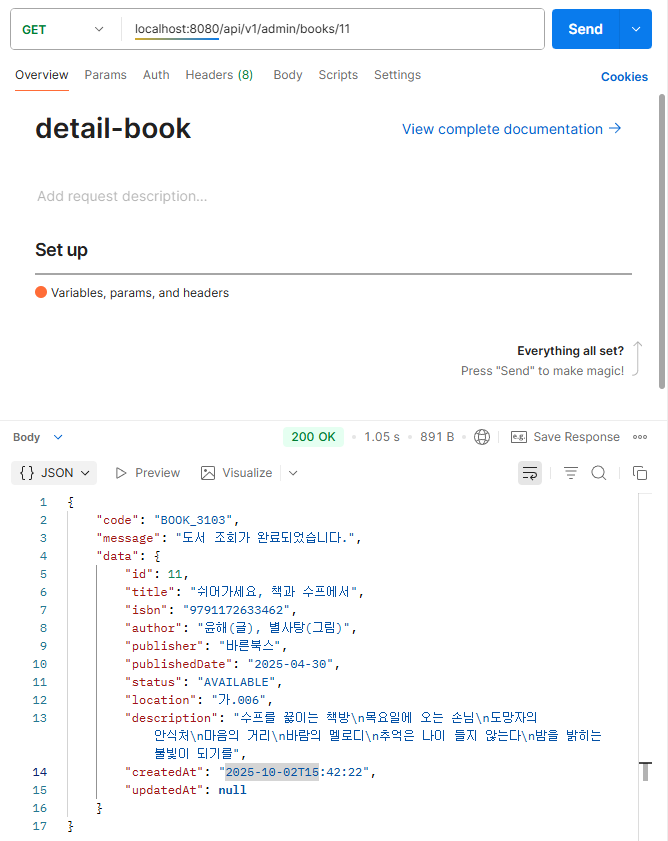Switch to the Scripts tab
This screenshot has width=668, height=841.
coord(338,75)
